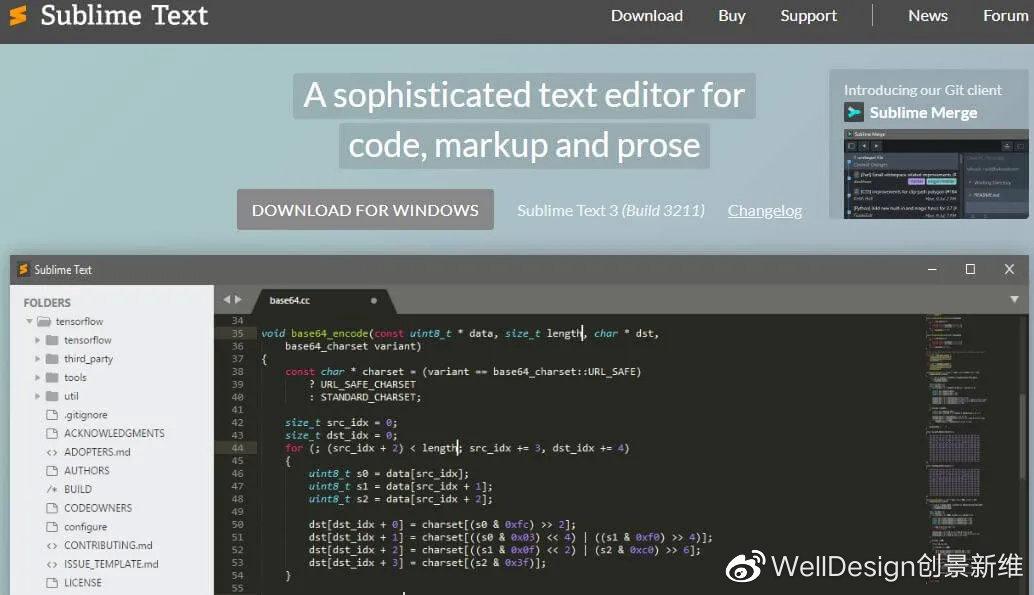Click the Sublime Text logo icon in header

click(18, 15)
